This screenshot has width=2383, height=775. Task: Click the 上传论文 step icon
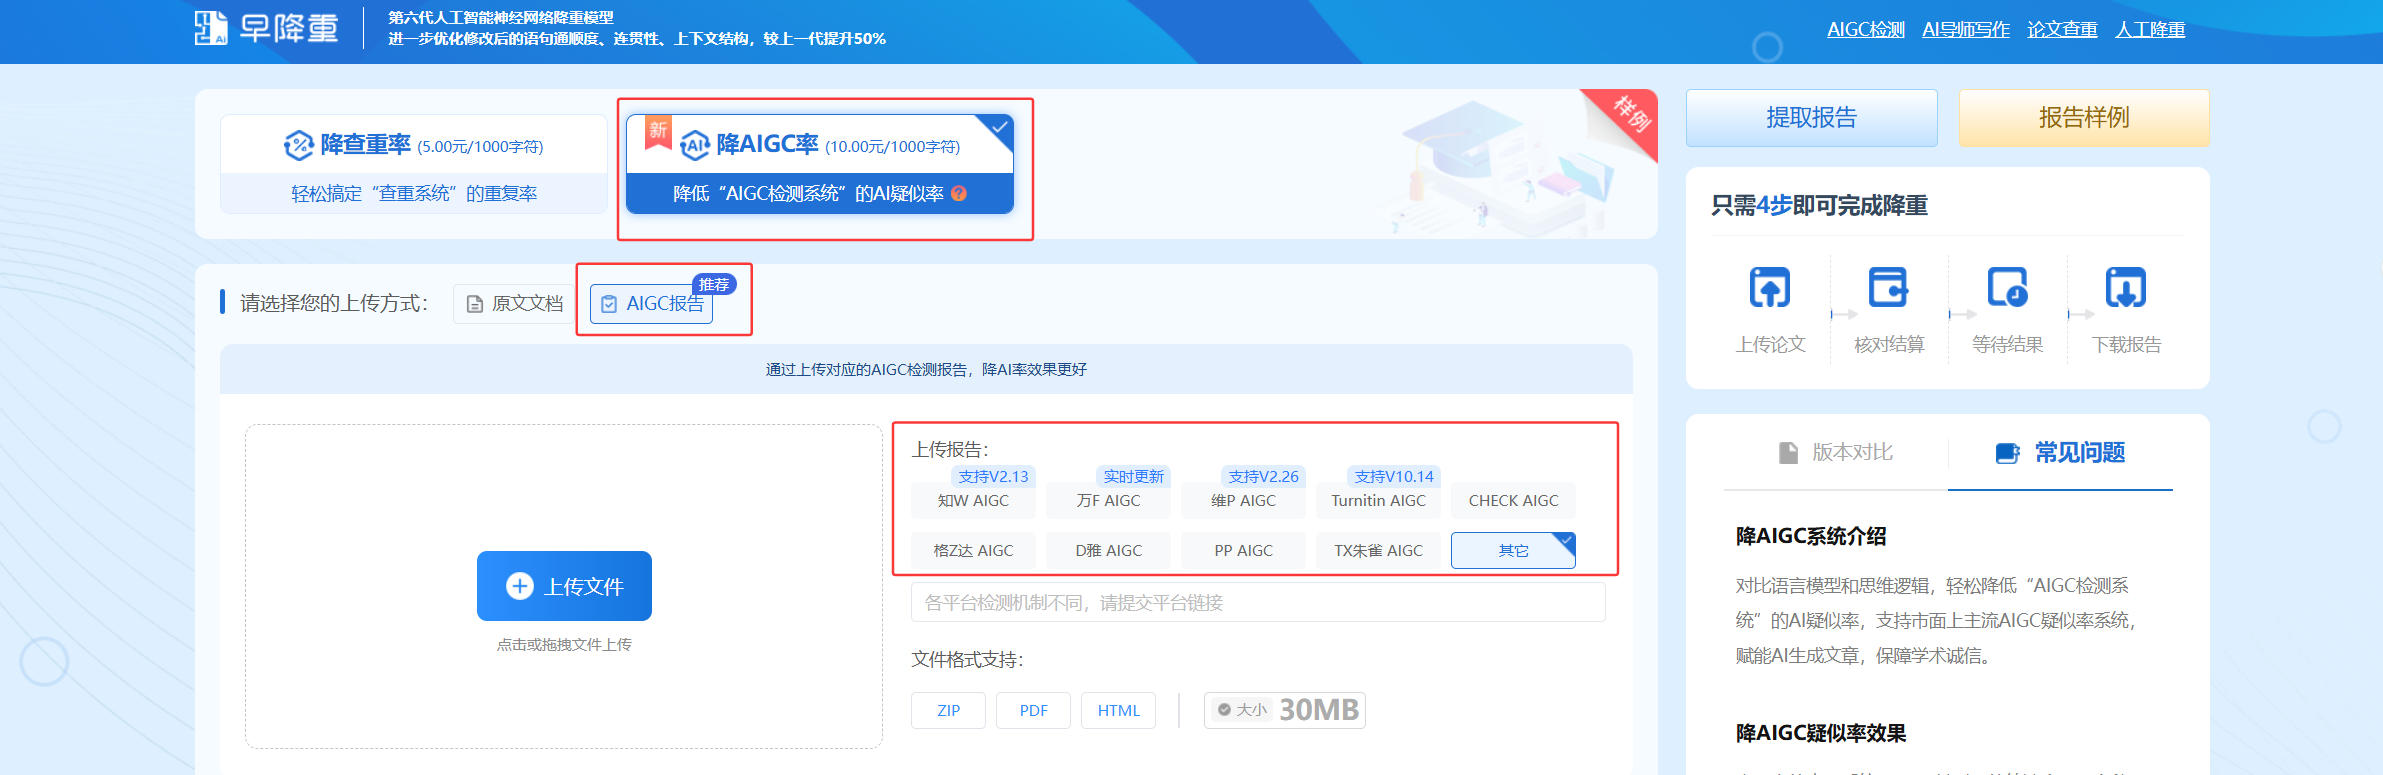point(1770,288)
